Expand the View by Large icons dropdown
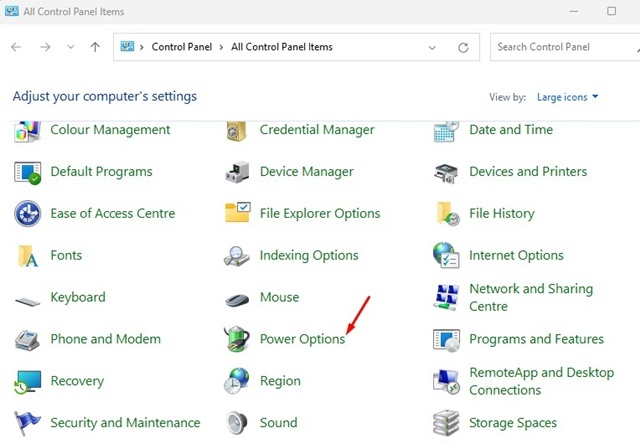 567,97
